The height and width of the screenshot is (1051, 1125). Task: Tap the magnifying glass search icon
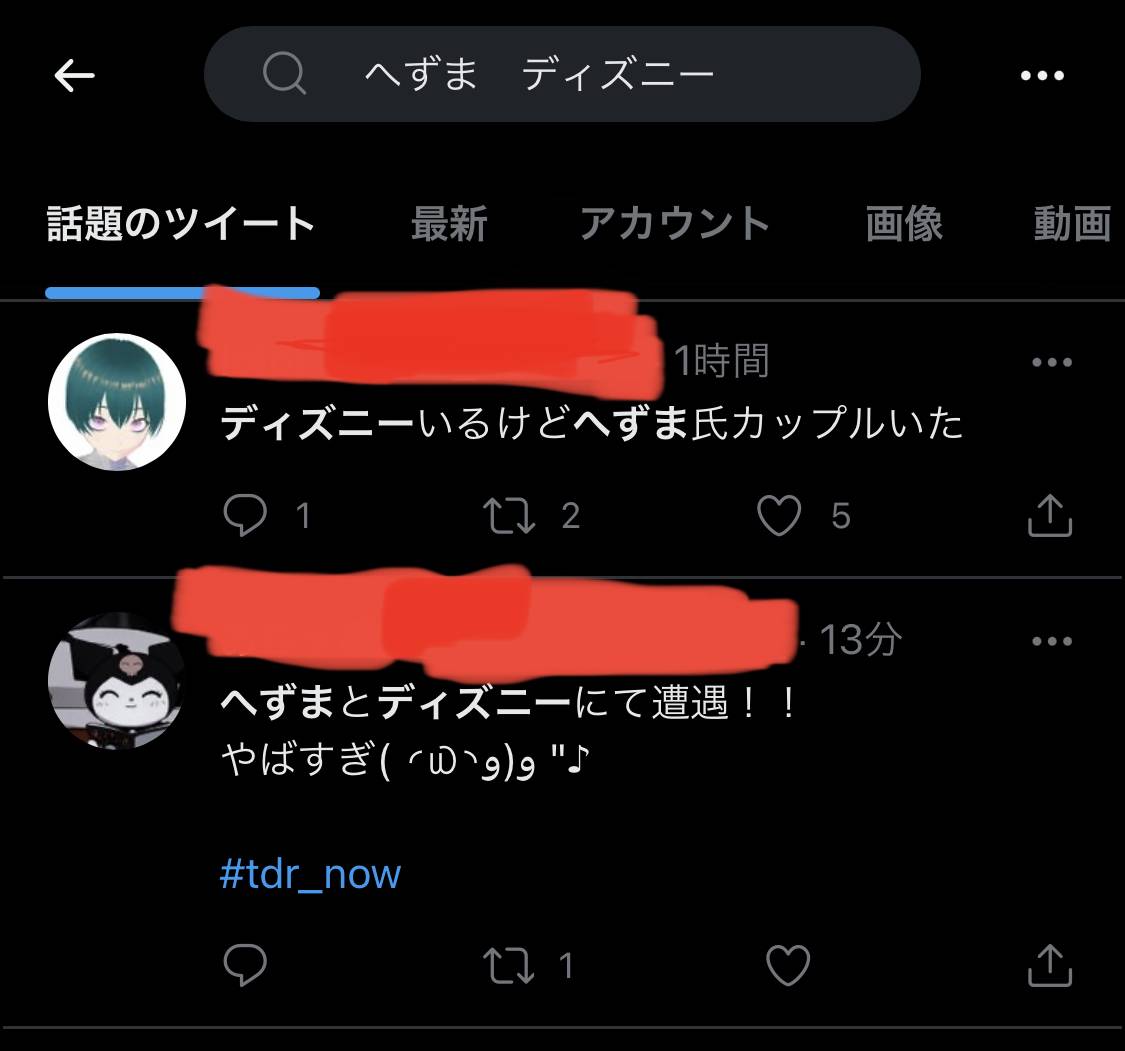pos(284,74)
